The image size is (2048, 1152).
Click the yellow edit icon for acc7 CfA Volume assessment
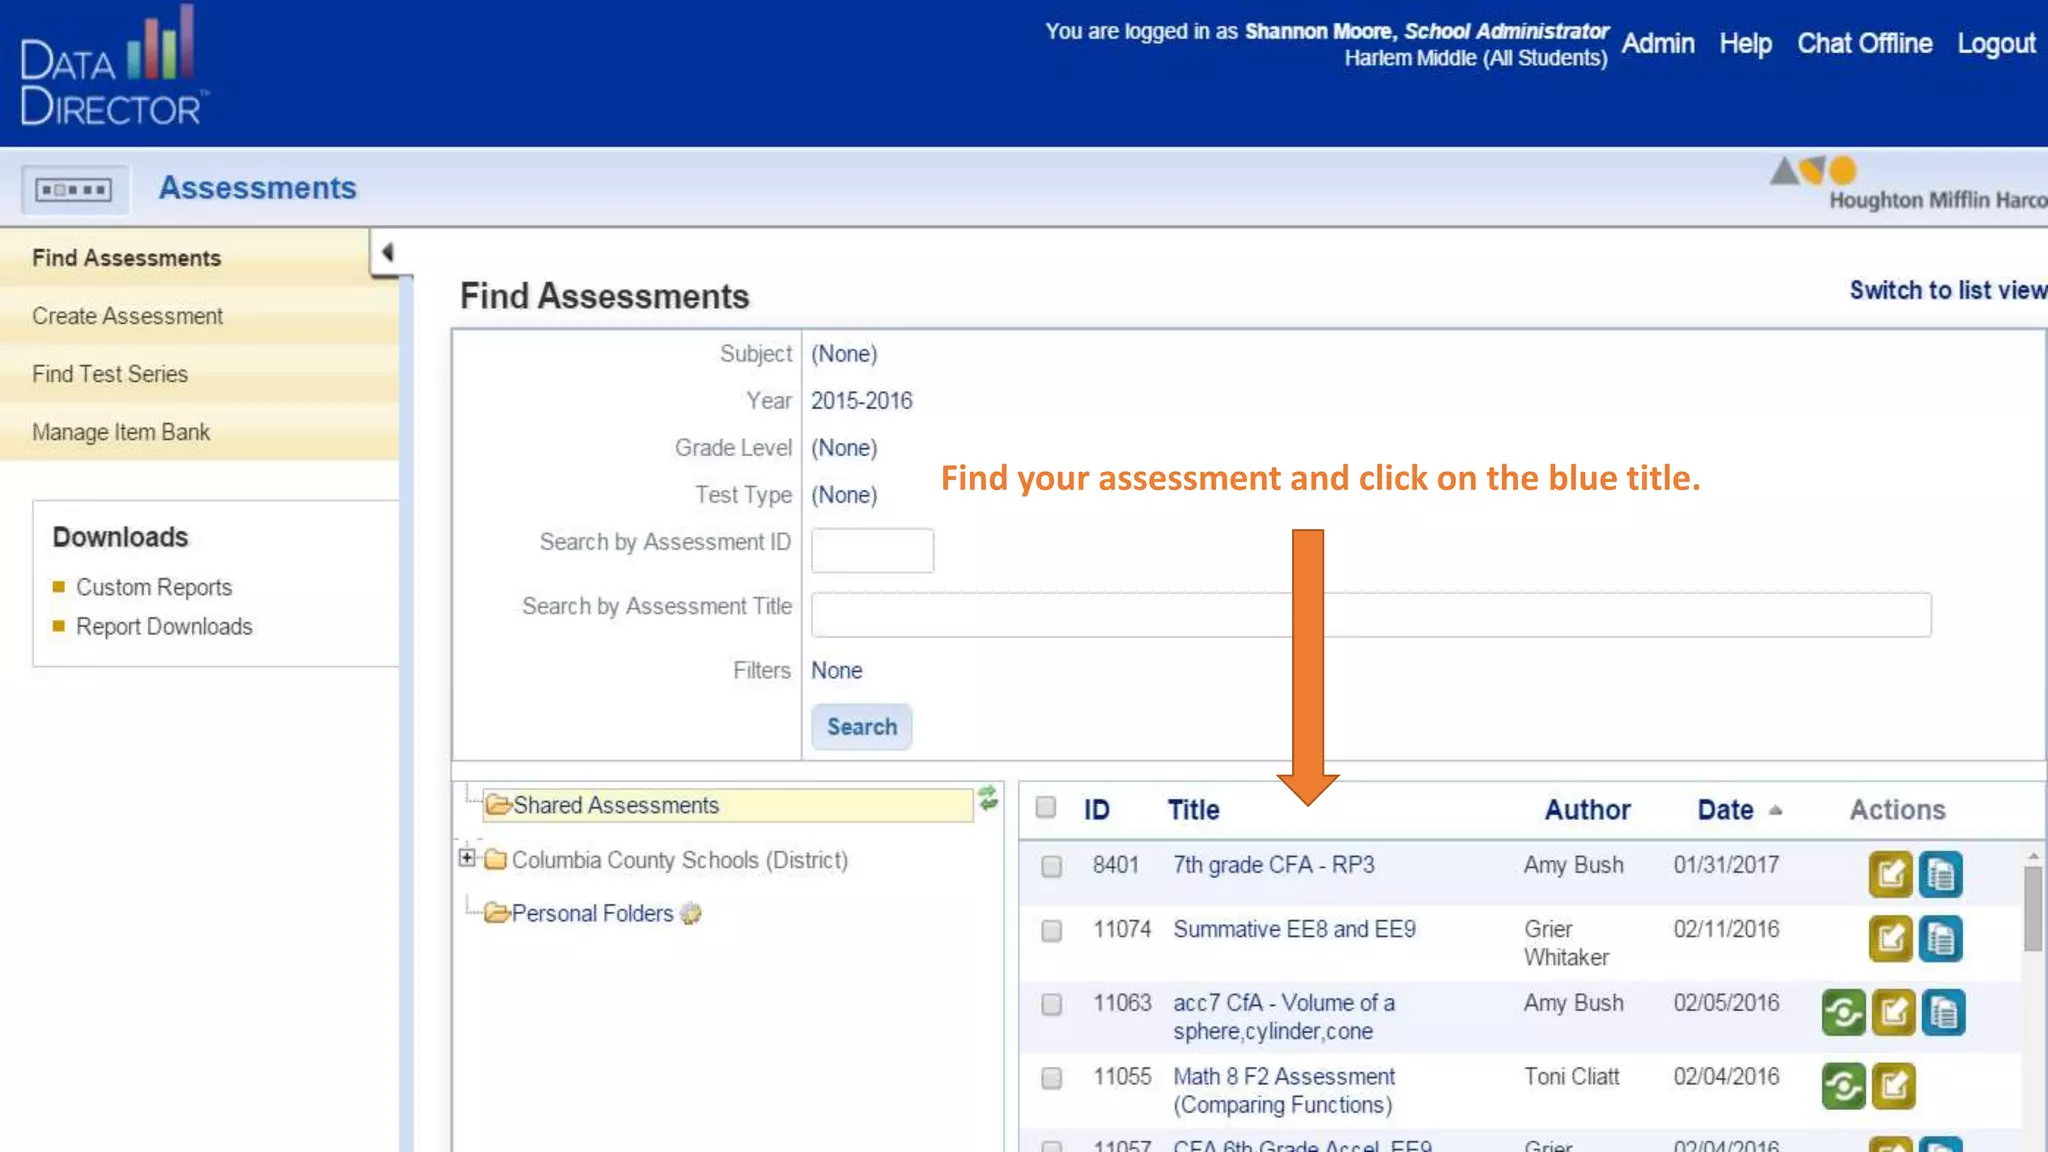pos(1893,1012)
